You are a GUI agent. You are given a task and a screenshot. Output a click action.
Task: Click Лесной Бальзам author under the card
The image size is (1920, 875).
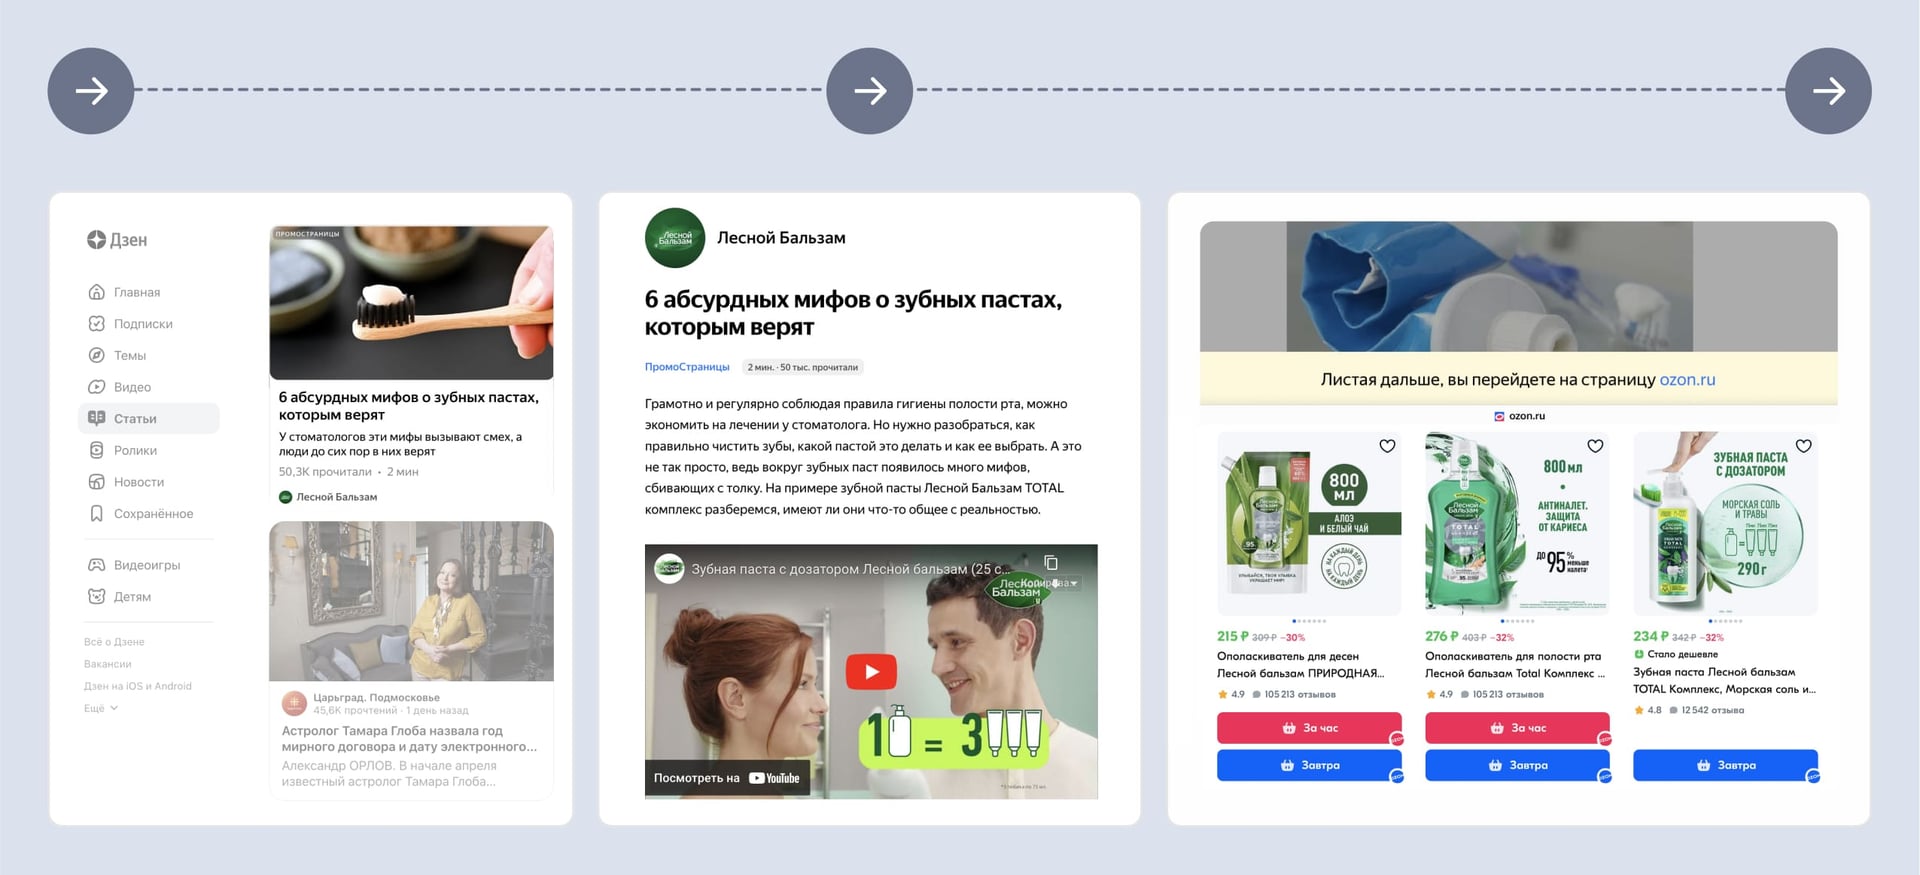coord(328,497)
